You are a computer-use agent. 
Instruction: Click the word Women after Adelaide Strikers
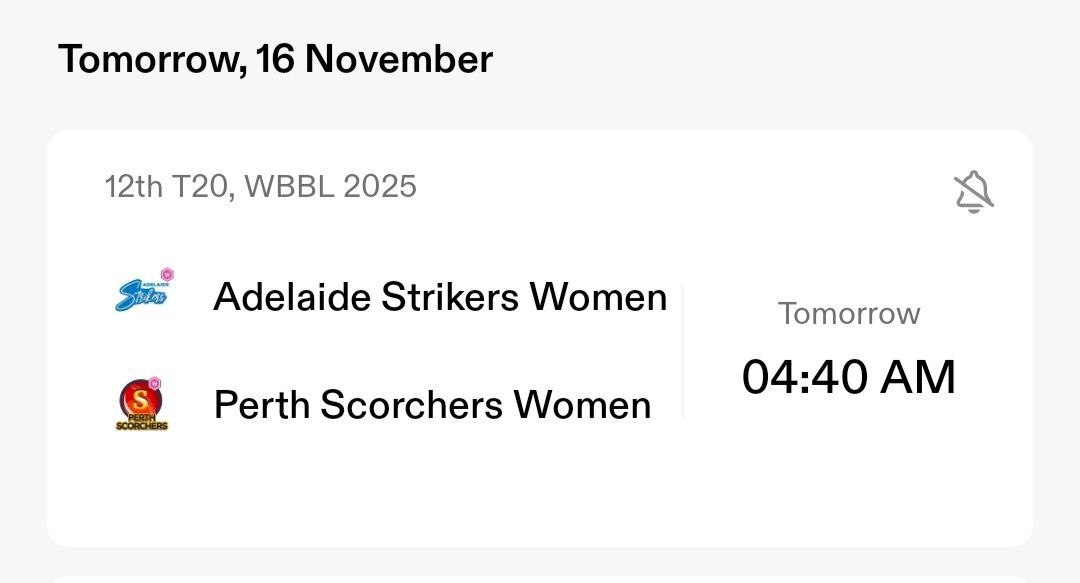598,297
